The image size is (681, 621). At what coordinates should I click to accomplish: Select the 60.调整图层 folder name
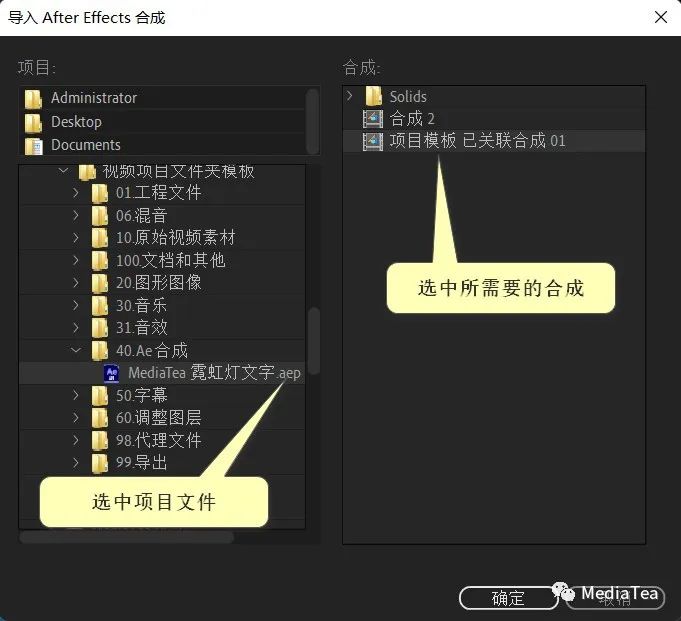point(159,418)
